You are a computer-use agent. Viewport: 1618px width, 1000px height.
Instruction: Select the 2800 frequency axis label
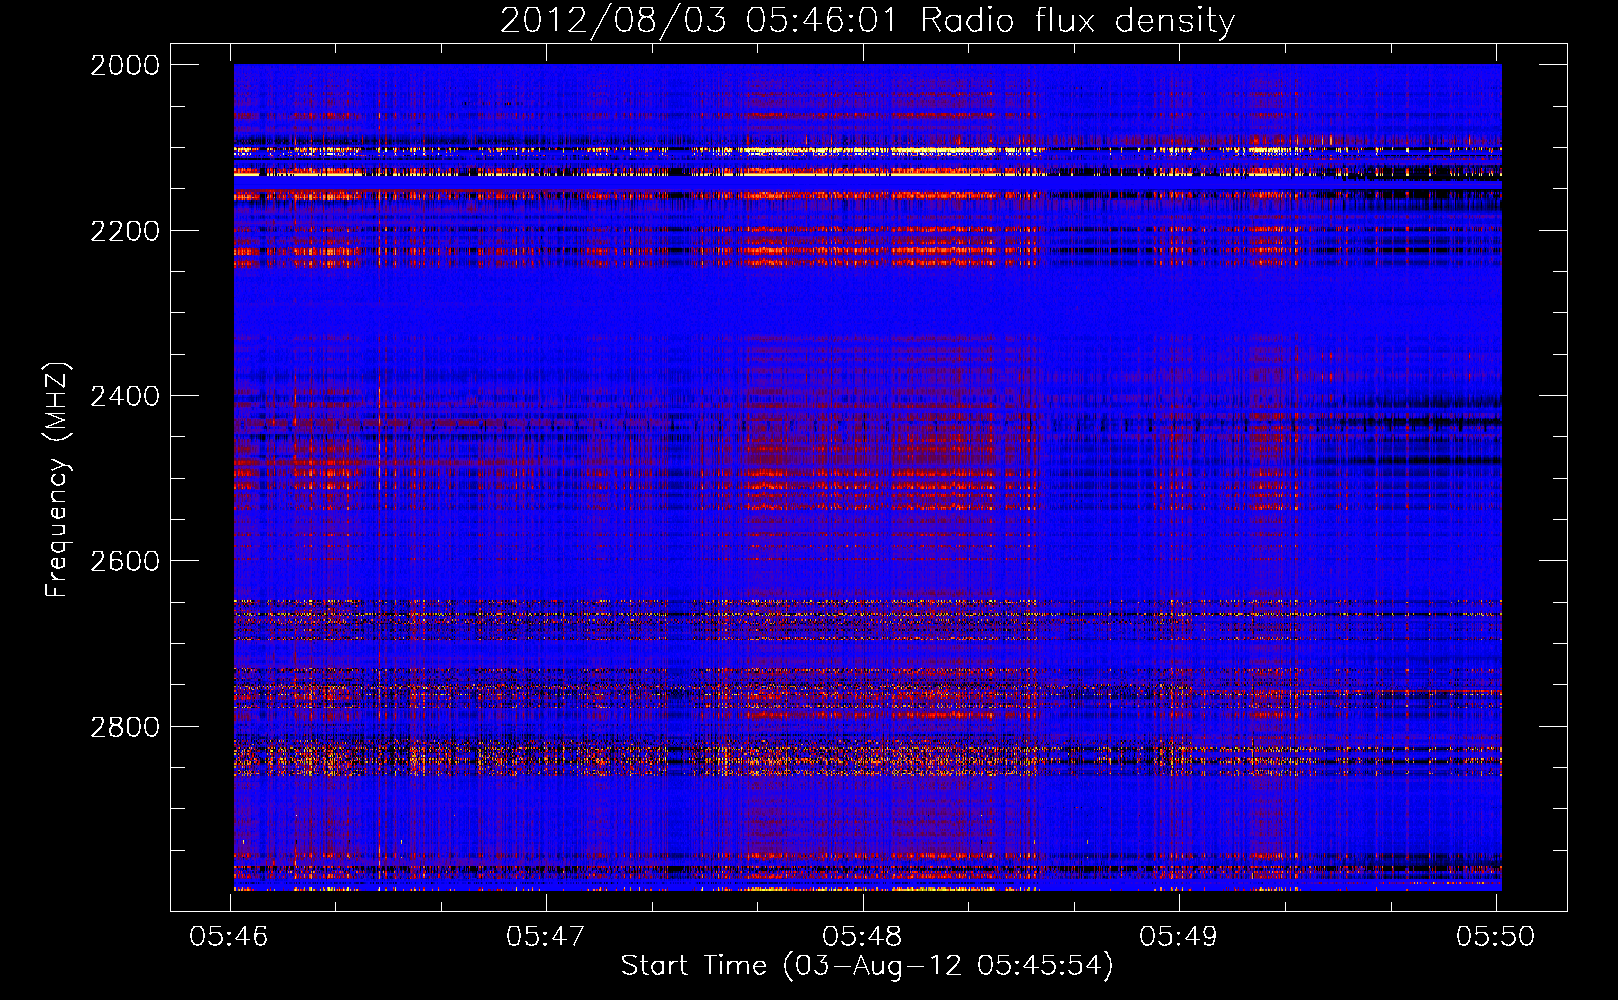click(125, 727)
